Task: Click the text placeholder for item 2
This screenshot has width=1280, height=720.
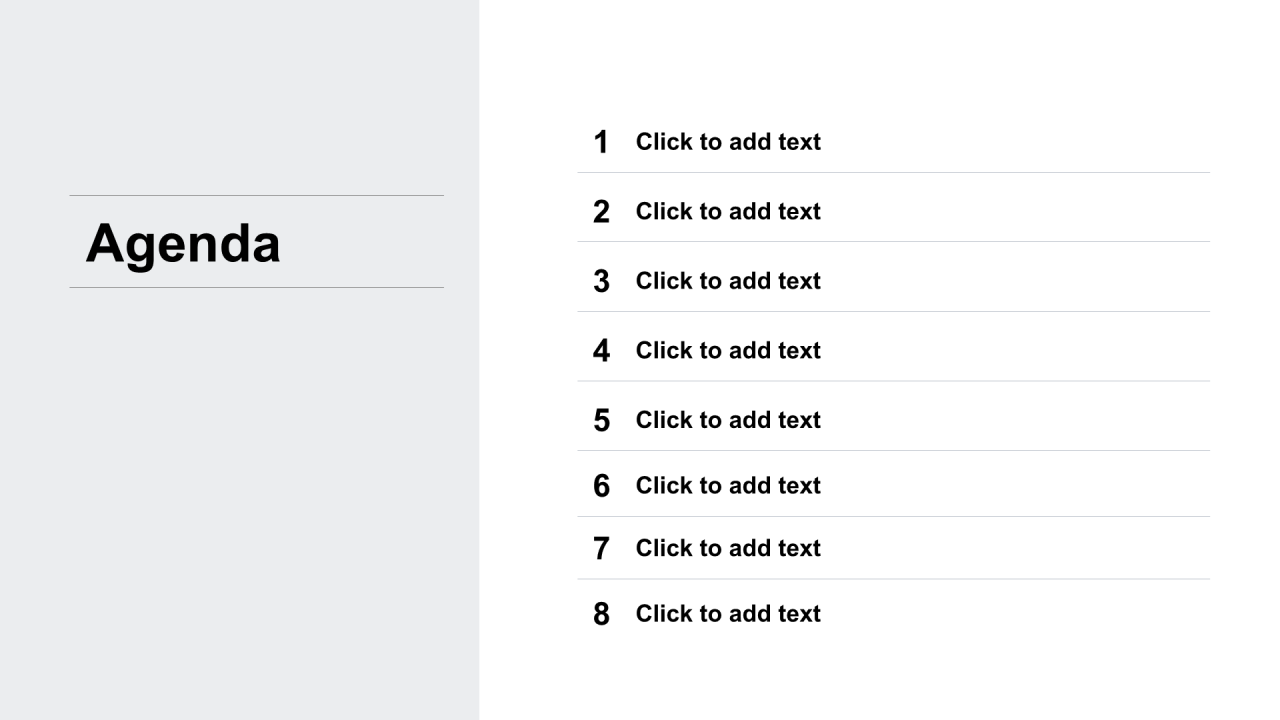Action: (x=728, y=211)
